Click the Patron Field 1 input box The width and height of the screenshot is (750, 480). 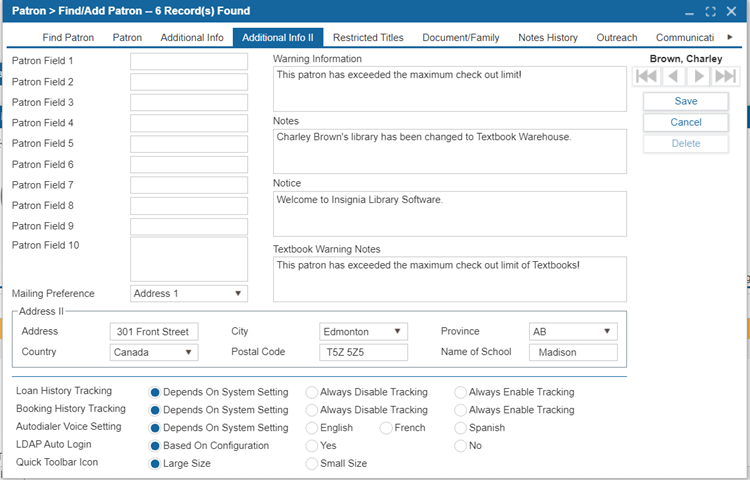click(189, 61)
